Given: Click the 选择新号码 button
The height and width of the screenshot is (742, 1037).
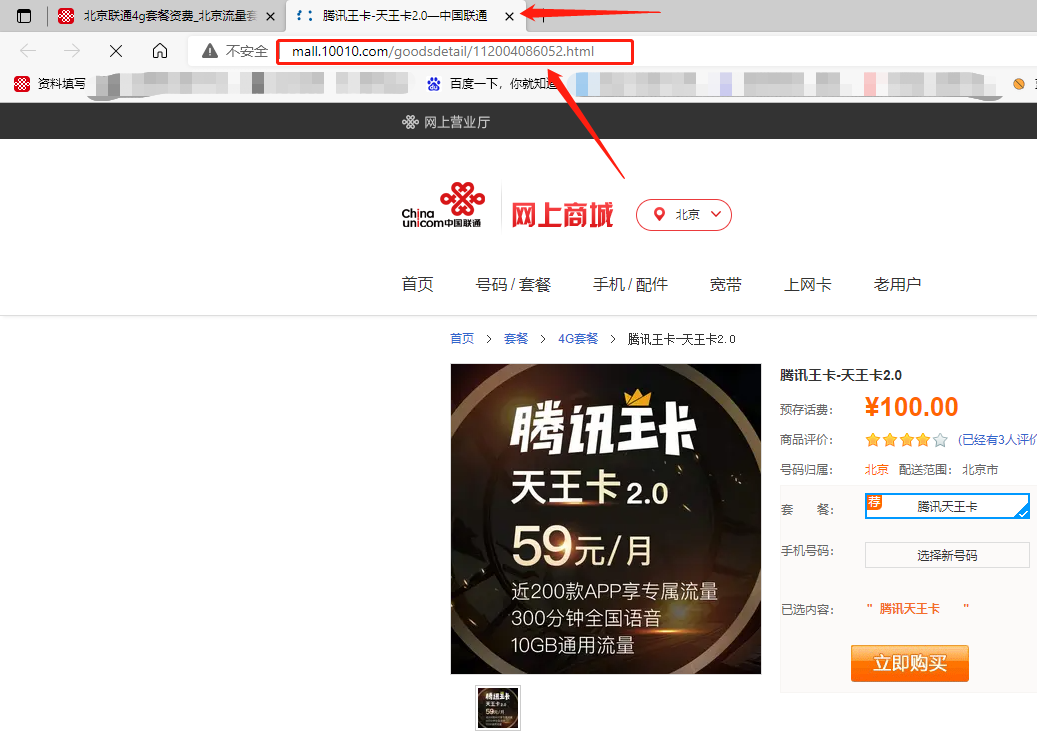Looking at the screenshot, I should coord(947,556).
